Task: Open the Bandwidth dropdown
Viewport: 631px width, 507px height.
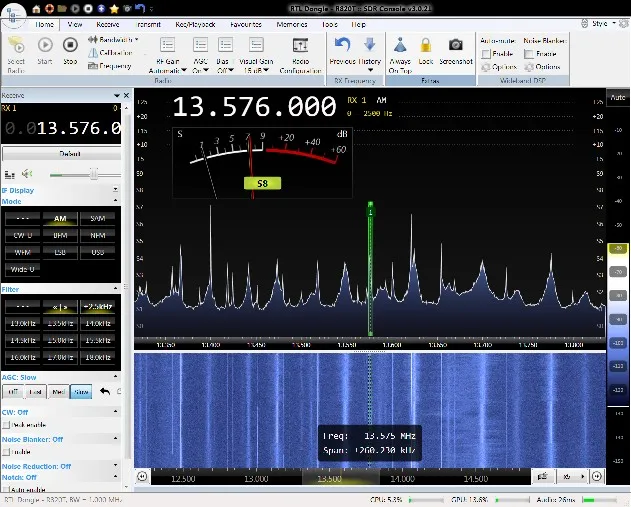Action: coord(118,40)
